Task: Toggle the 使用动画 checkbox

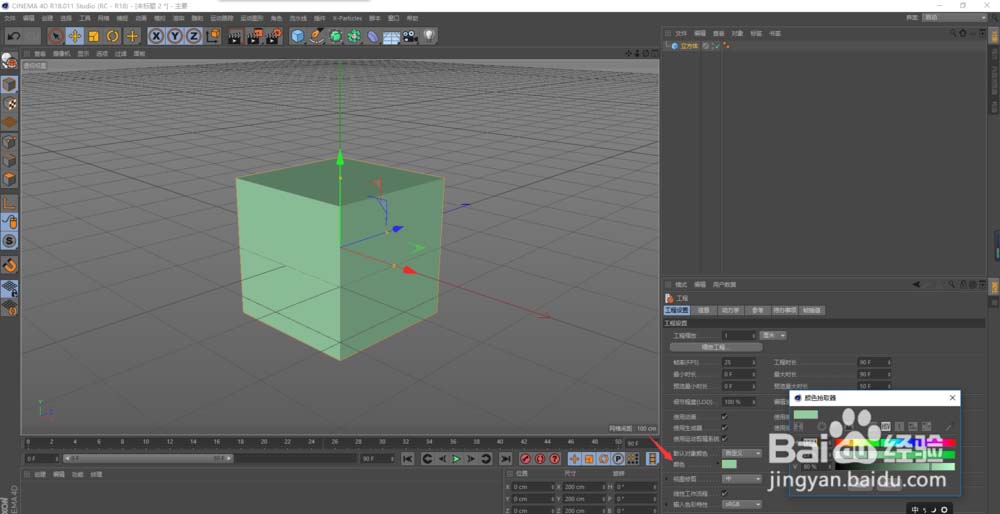Action: [x=724, y=416]
